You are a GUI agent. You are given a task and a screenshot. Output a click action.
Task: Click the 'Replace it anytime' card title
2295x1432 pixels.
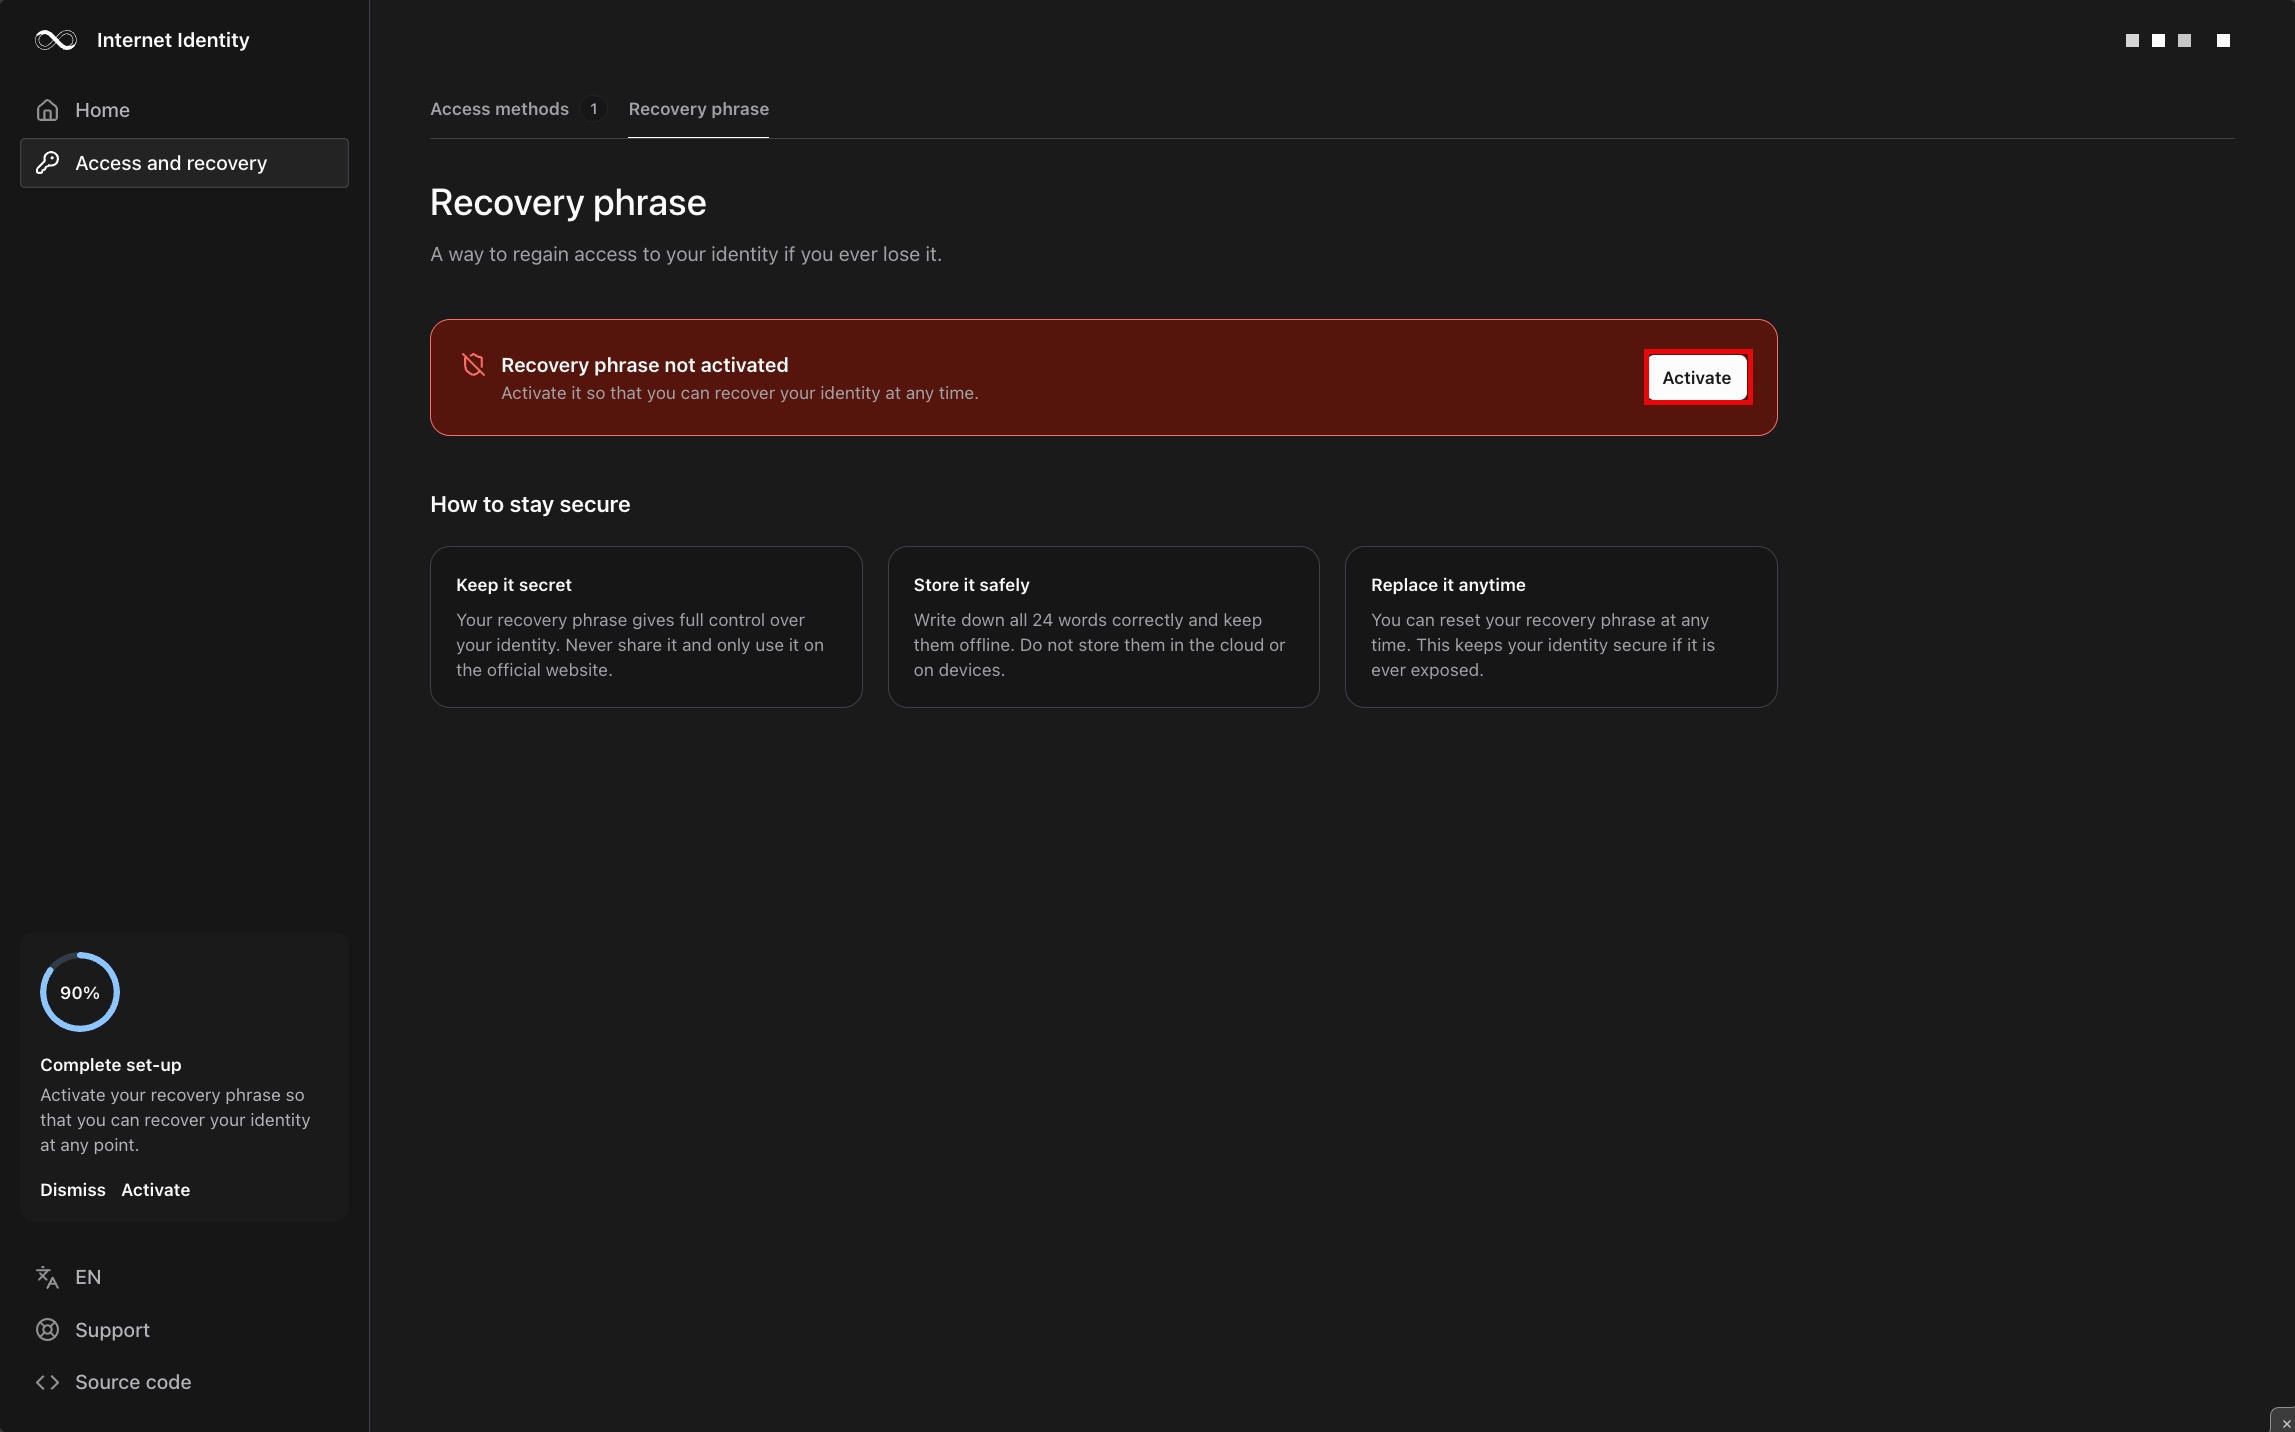click(x=1448, y=585)
